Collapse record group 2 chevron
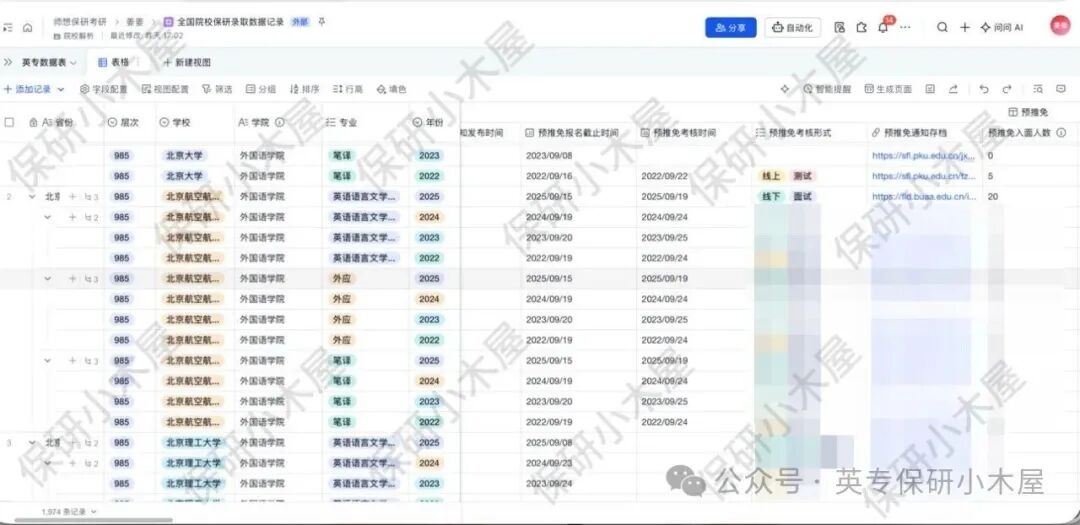 32,196
